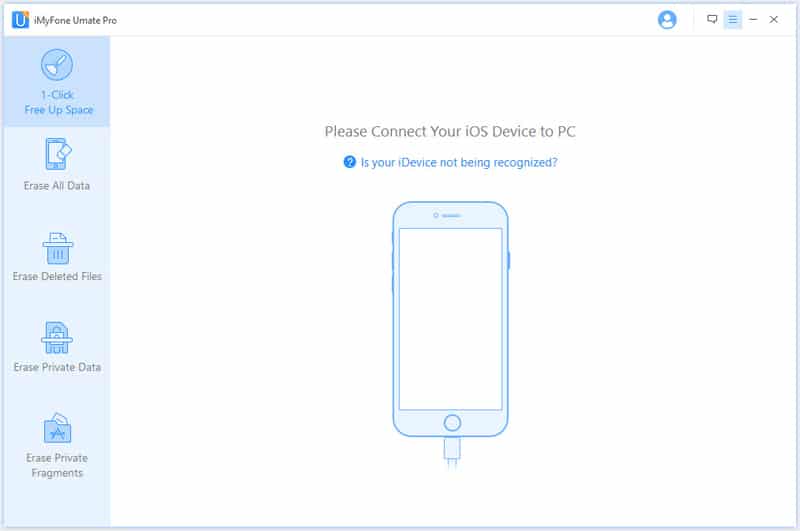Viewport: 800px width, 531px height.
Task: Switch to Erase Deleted Files tab label
Action: tap(57, 276)
